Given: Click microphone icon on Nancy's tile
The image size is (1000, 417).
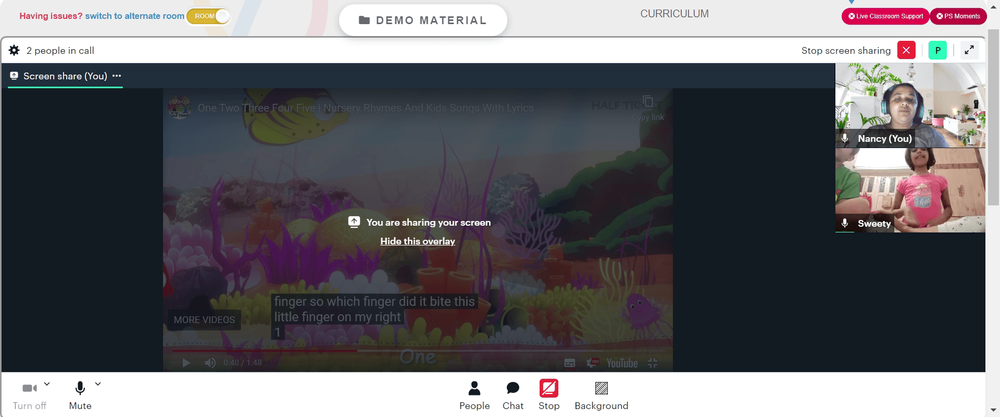Looking at the screenshot, I should [845, 138].
